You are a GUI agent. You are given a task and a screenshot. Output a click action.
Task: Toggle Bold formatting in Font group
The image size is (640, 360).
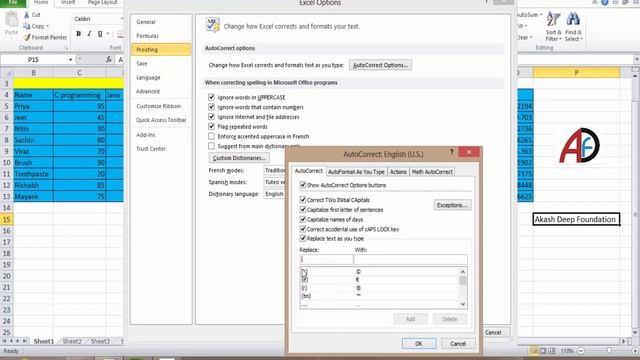point(78,34)
